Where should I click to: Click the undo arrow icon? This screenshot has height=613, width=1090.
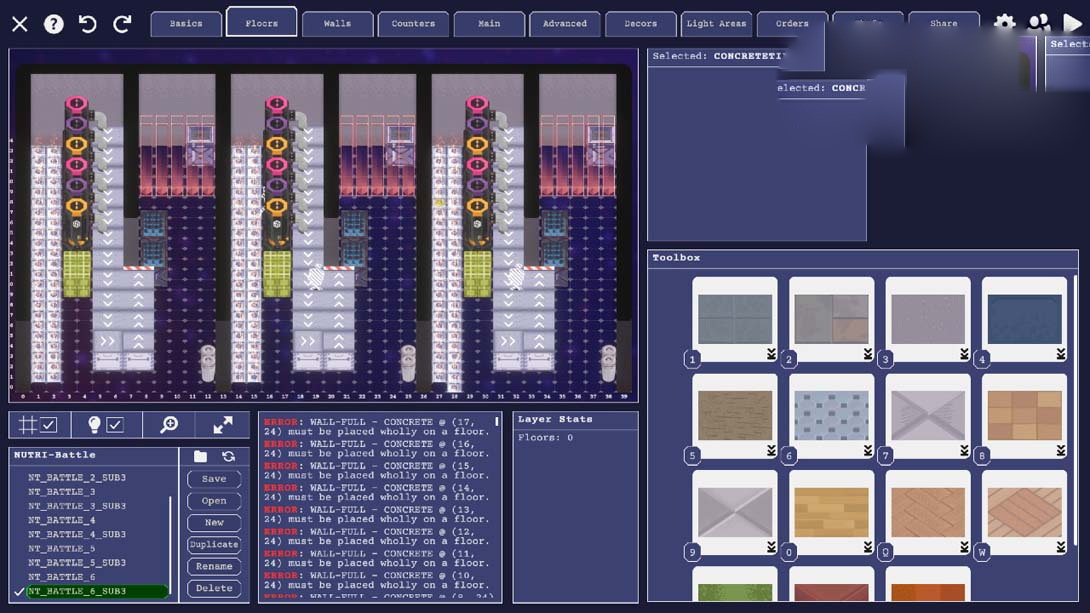click(x=88, y=23)
